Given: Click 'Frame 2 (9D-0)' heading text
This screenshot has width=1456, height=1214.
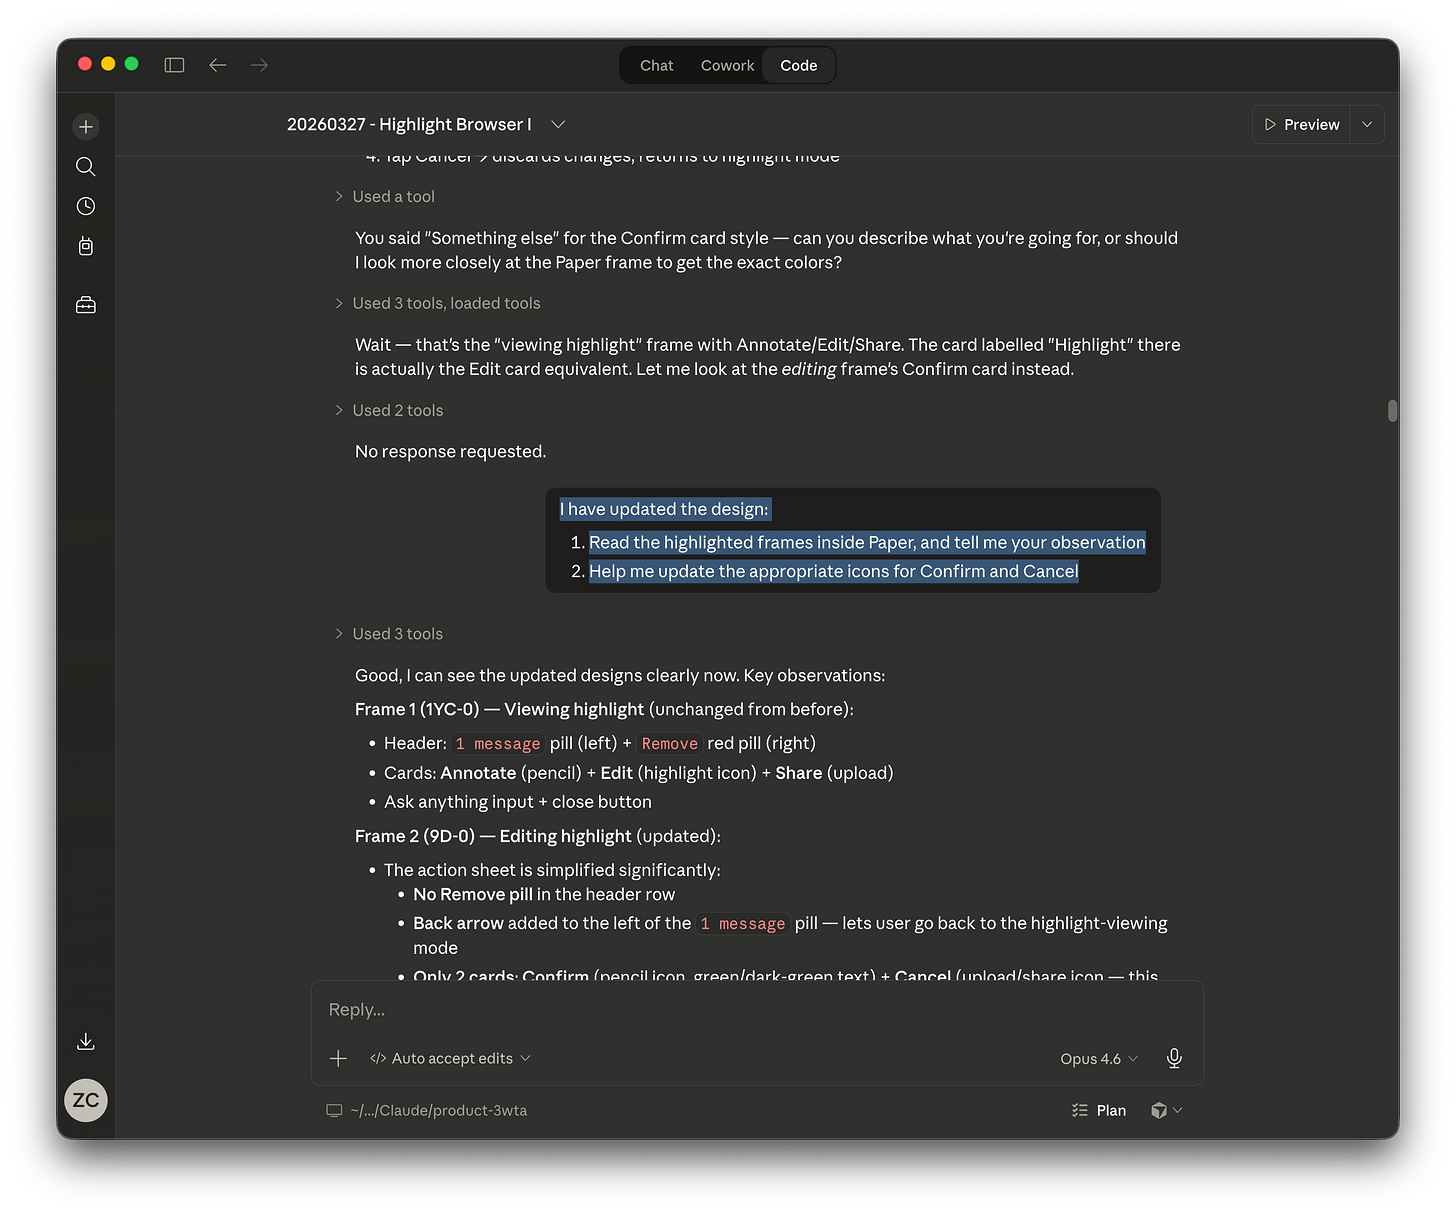Looking at the screenshot, I should pyautogui.click(x=415, y=836).
